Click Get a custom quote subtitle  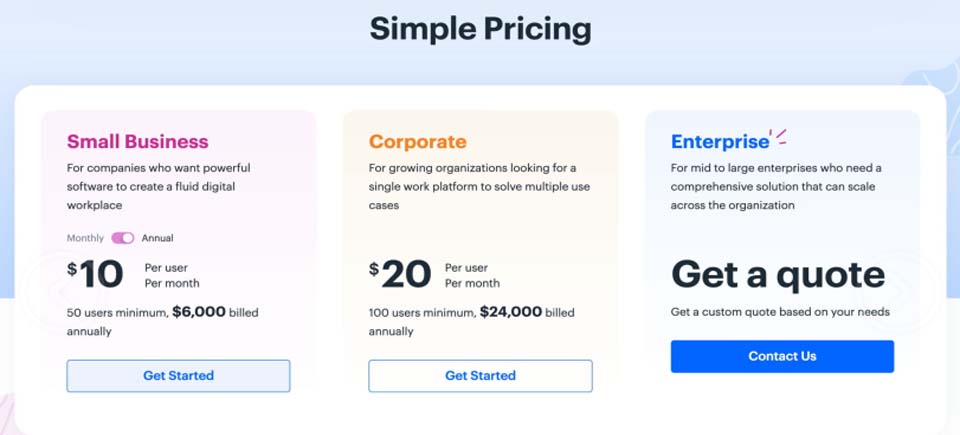pyautogui.click(x=780, y=312)
